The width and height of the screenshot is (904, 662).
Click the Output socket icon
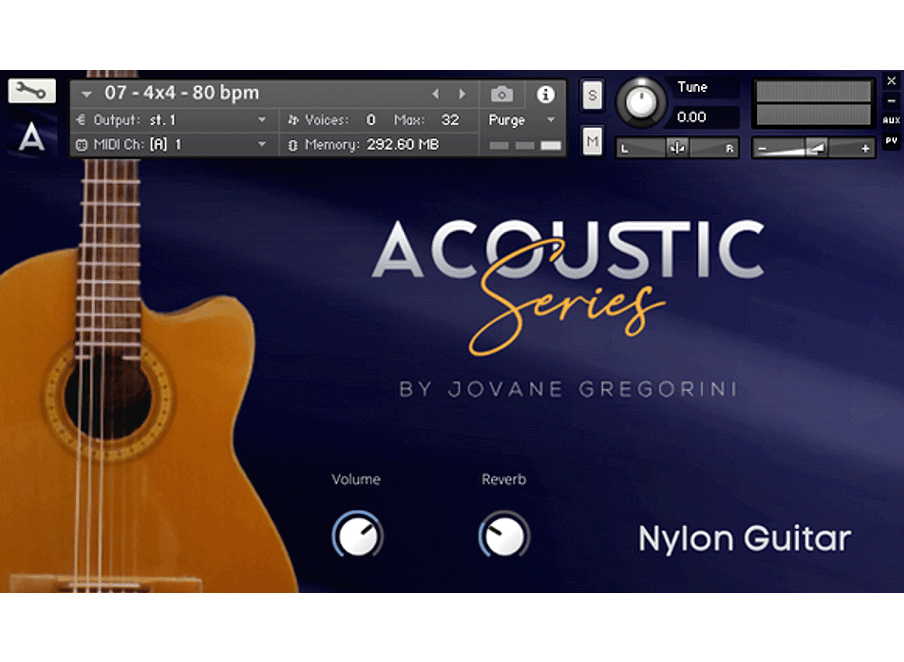(x=82, y=119)
